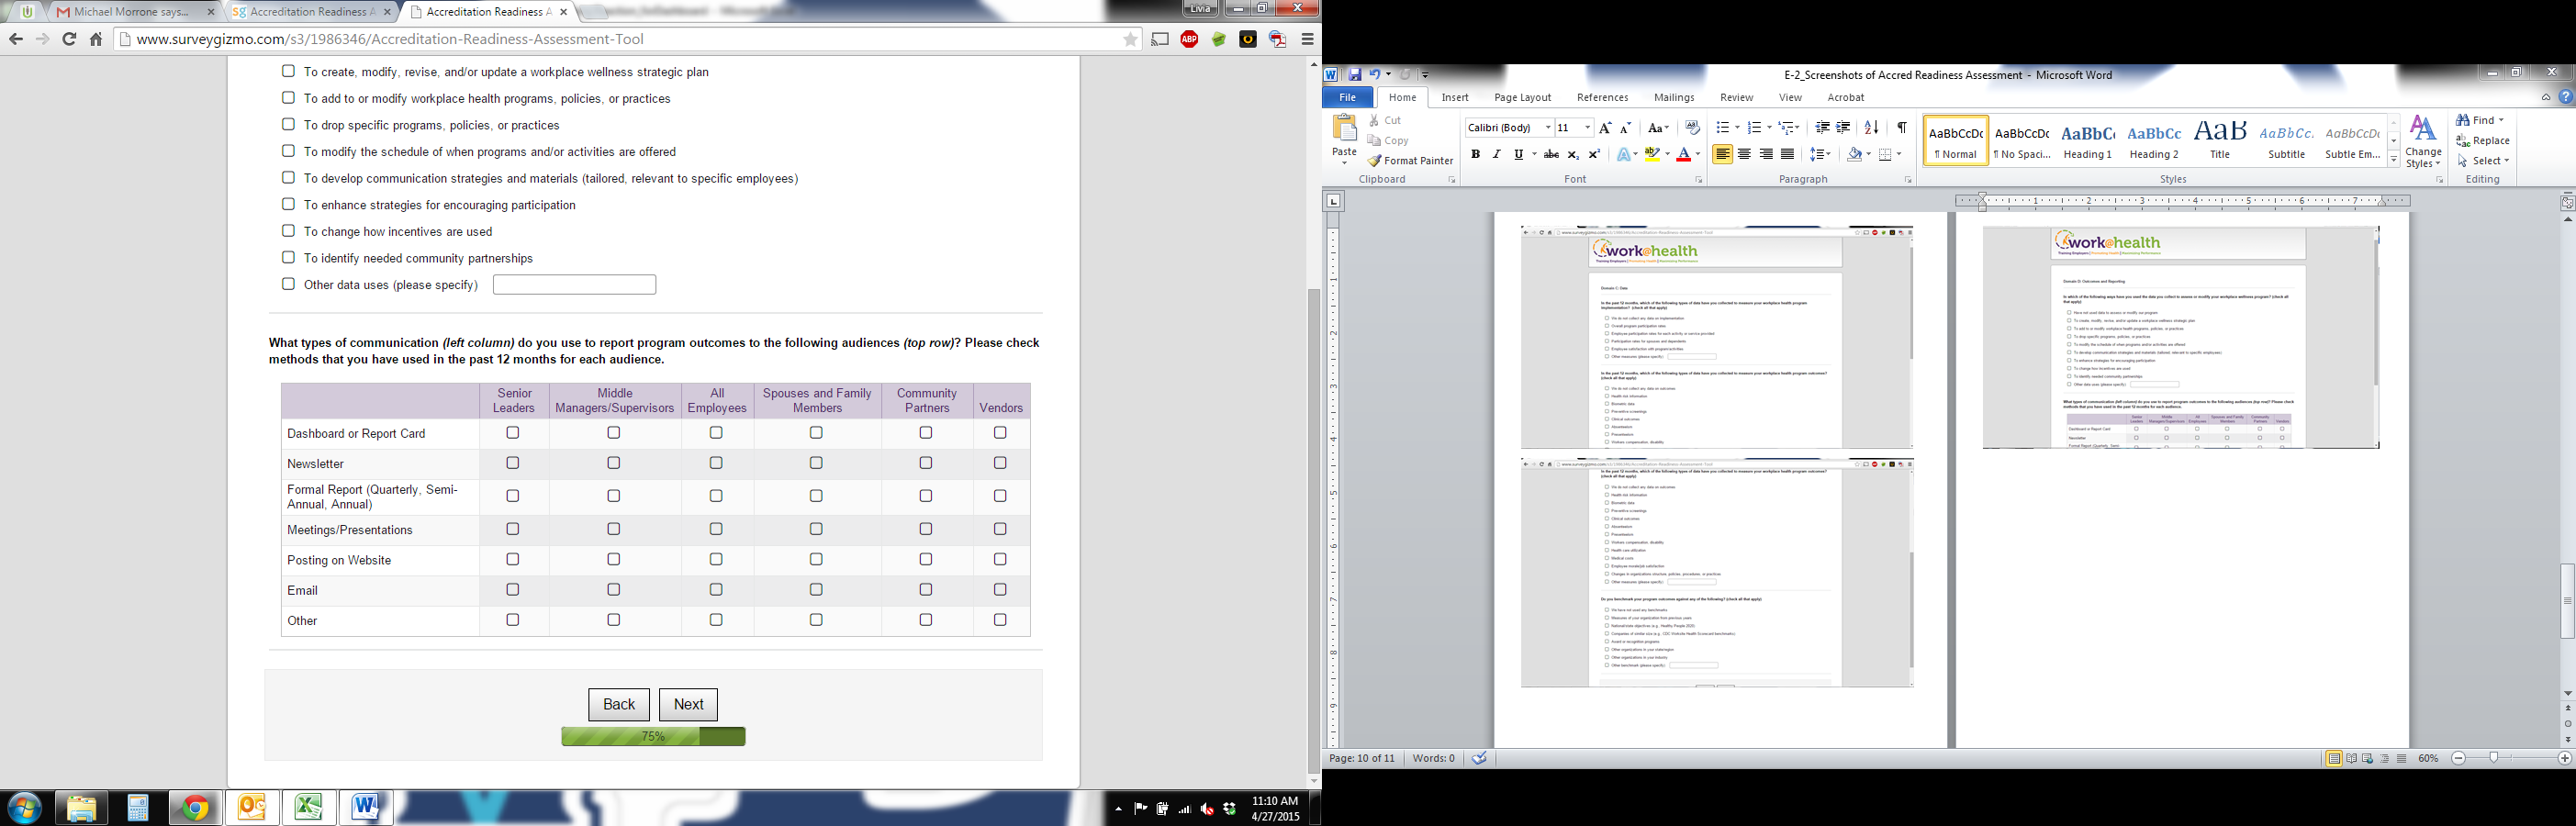Increase paragraph indent in Word
The width and height of the screenshot is (2576, 826).
coord(1843,128)
